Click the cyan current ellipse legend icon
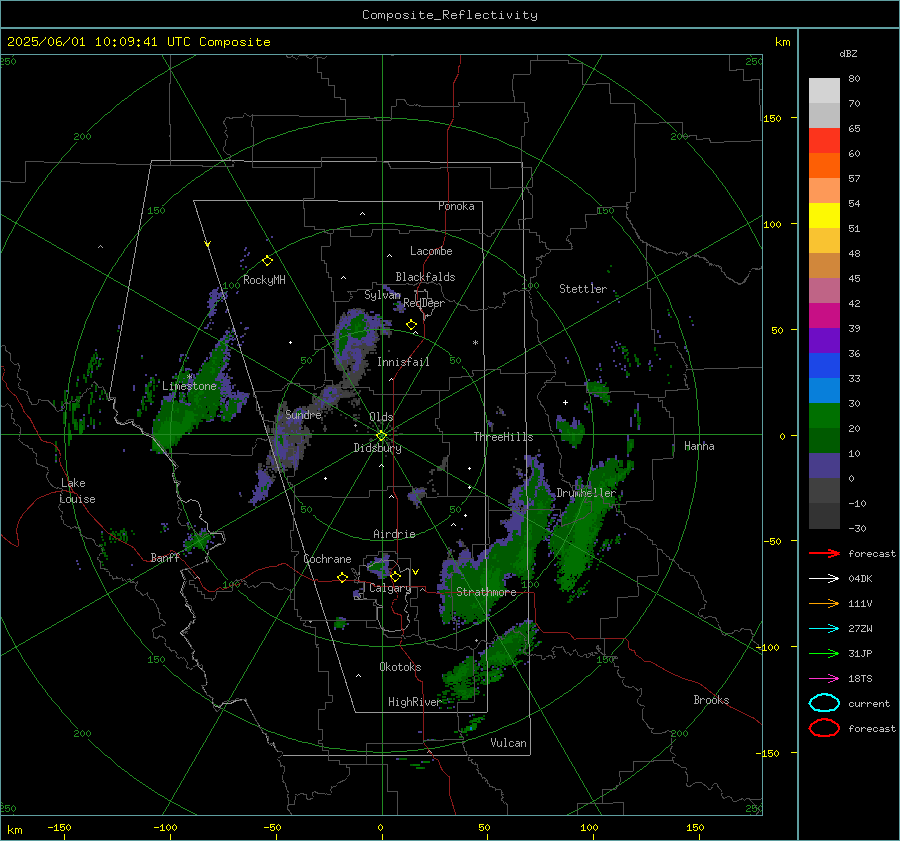Viewport: 900px width, 841px height. pos(824,703)
